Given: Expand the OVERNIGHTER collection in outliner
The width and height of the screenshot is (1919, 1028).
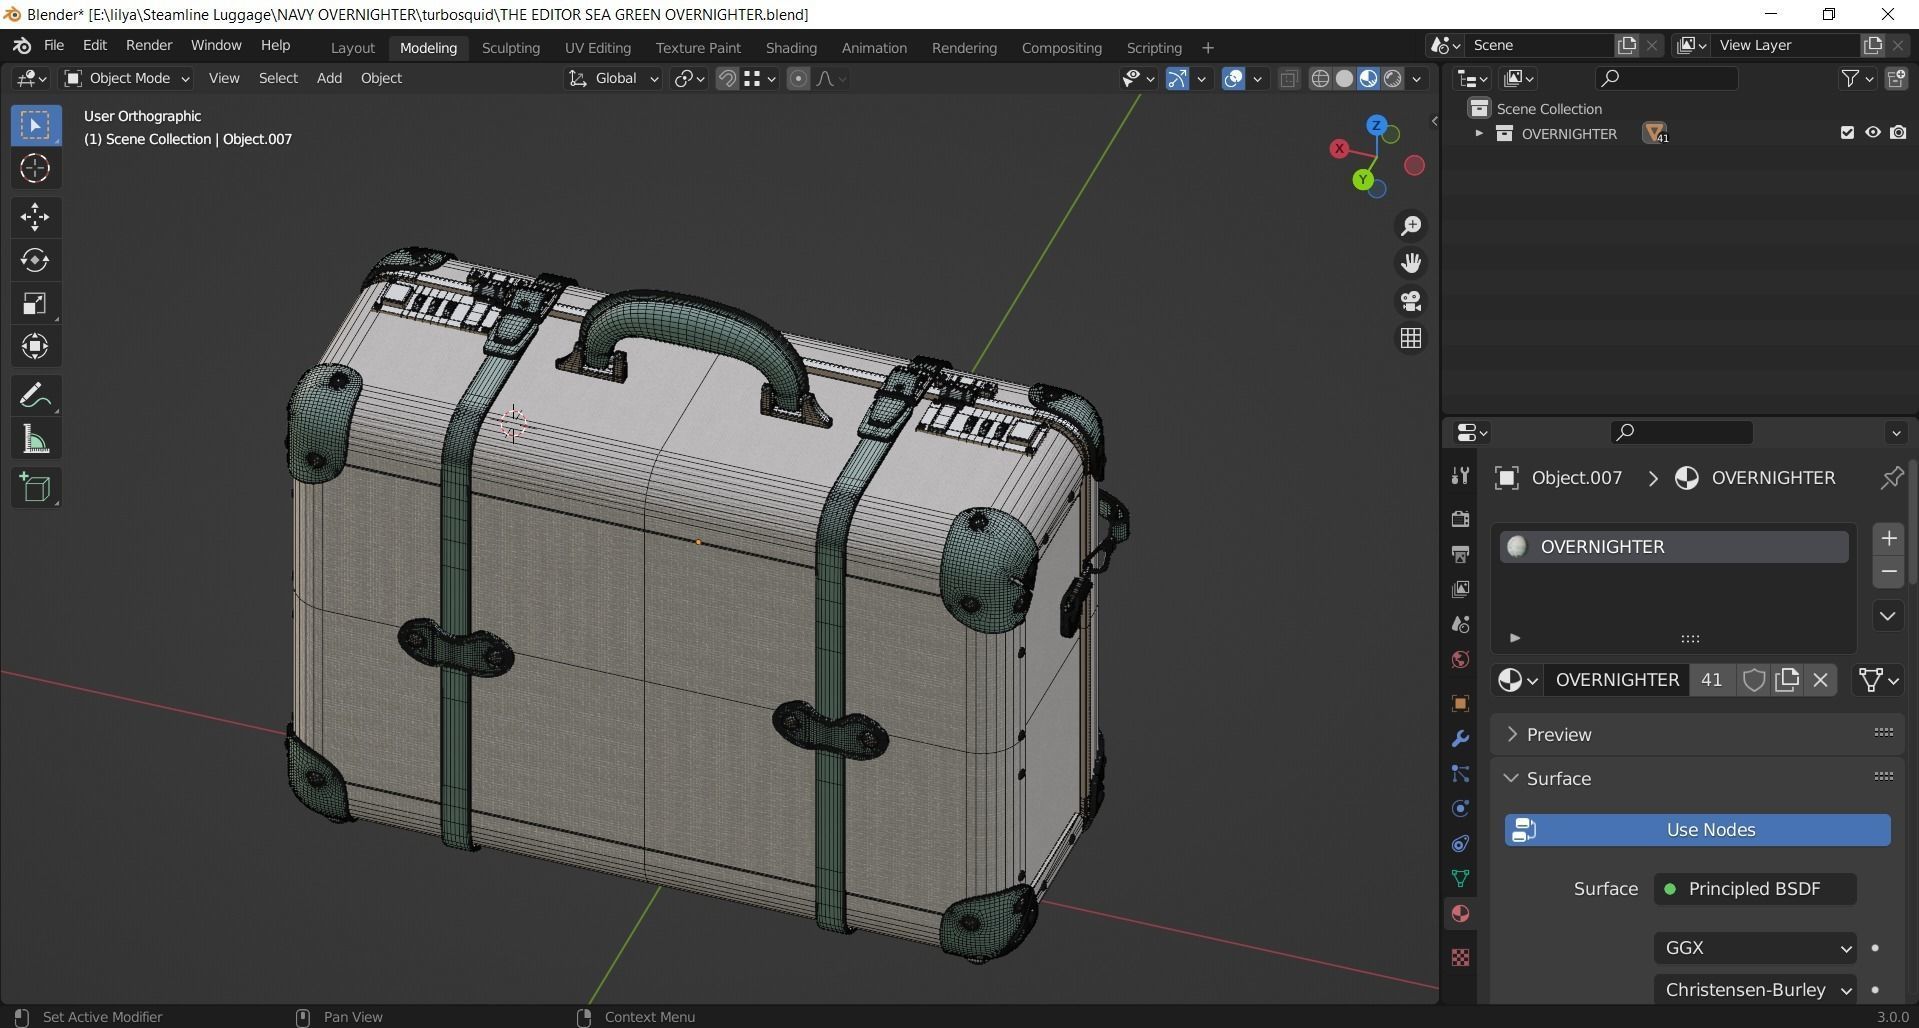Looking at the screenshot, I should pos(1479,133).
